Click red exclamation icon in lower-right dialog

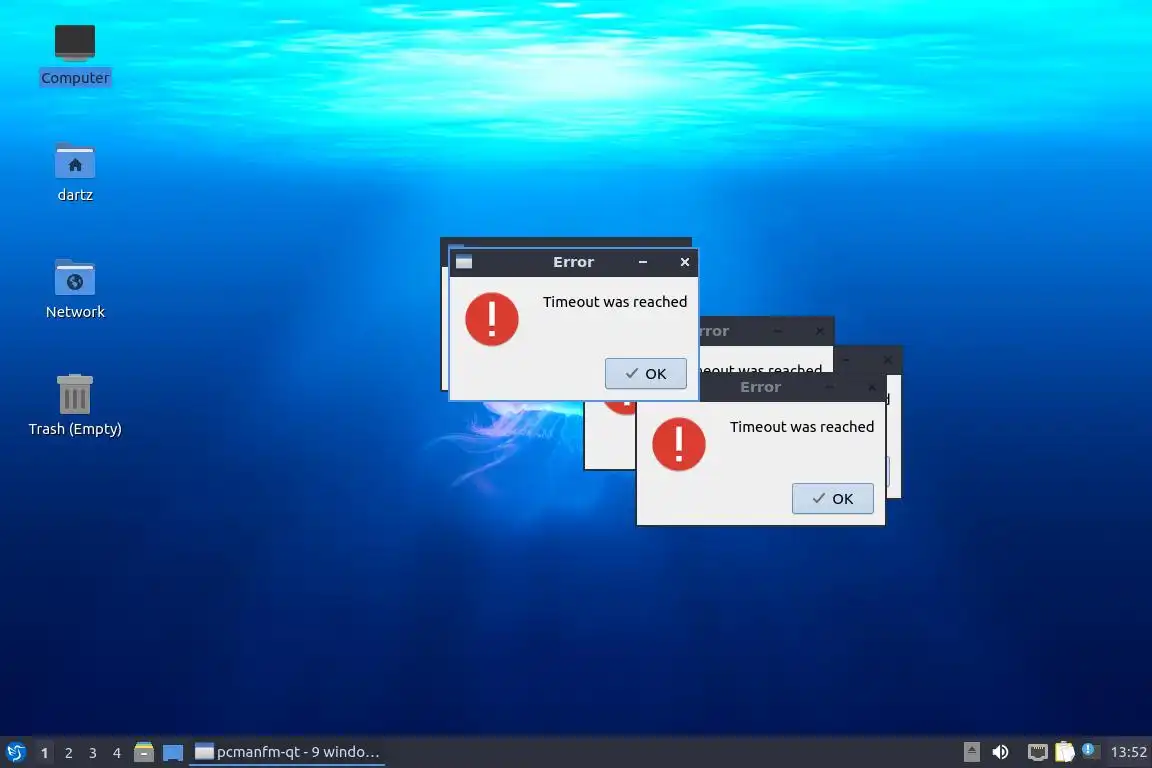pyautogui.click(x=678, y=444)
